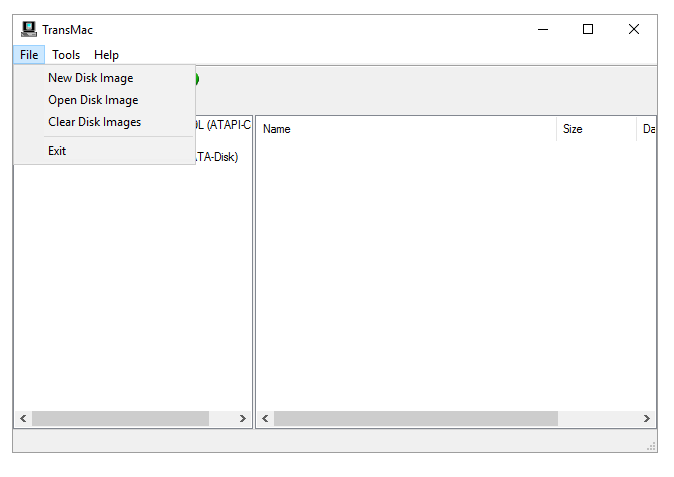Screen dimensions: 674x477
Task: Click left arrow of file list scrollbar
Action: pyautogui.click(x=265, y=418)
